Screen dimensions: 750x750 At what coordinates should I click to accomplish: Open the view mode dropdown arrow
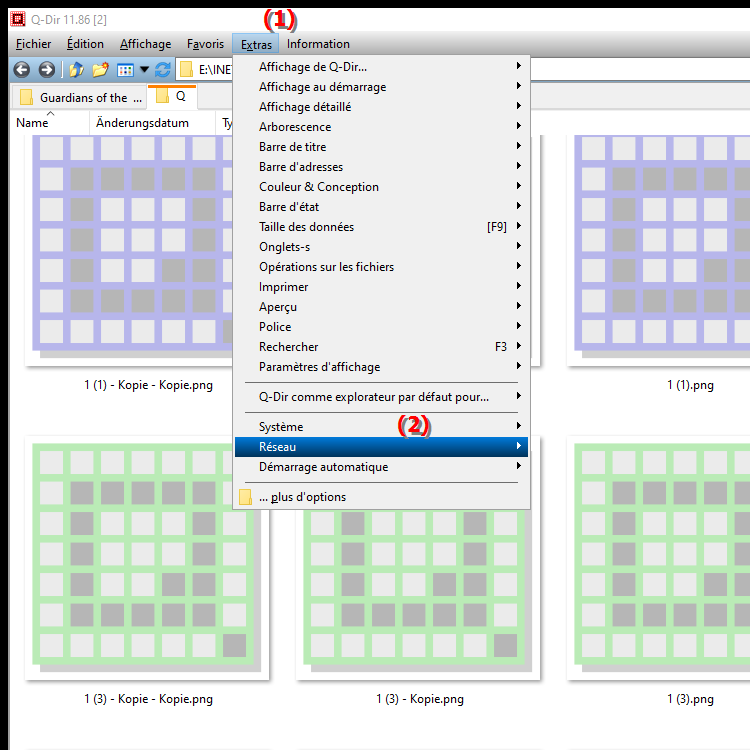coord(144,70)
